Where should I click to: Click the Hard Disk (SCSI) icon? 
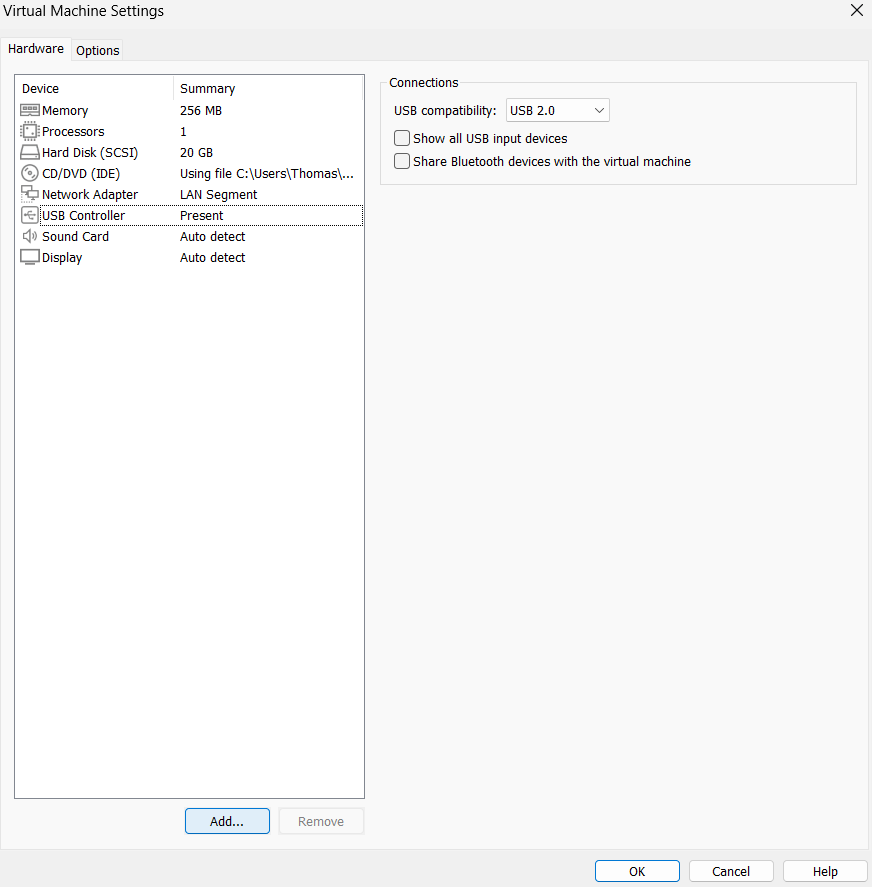29,152
